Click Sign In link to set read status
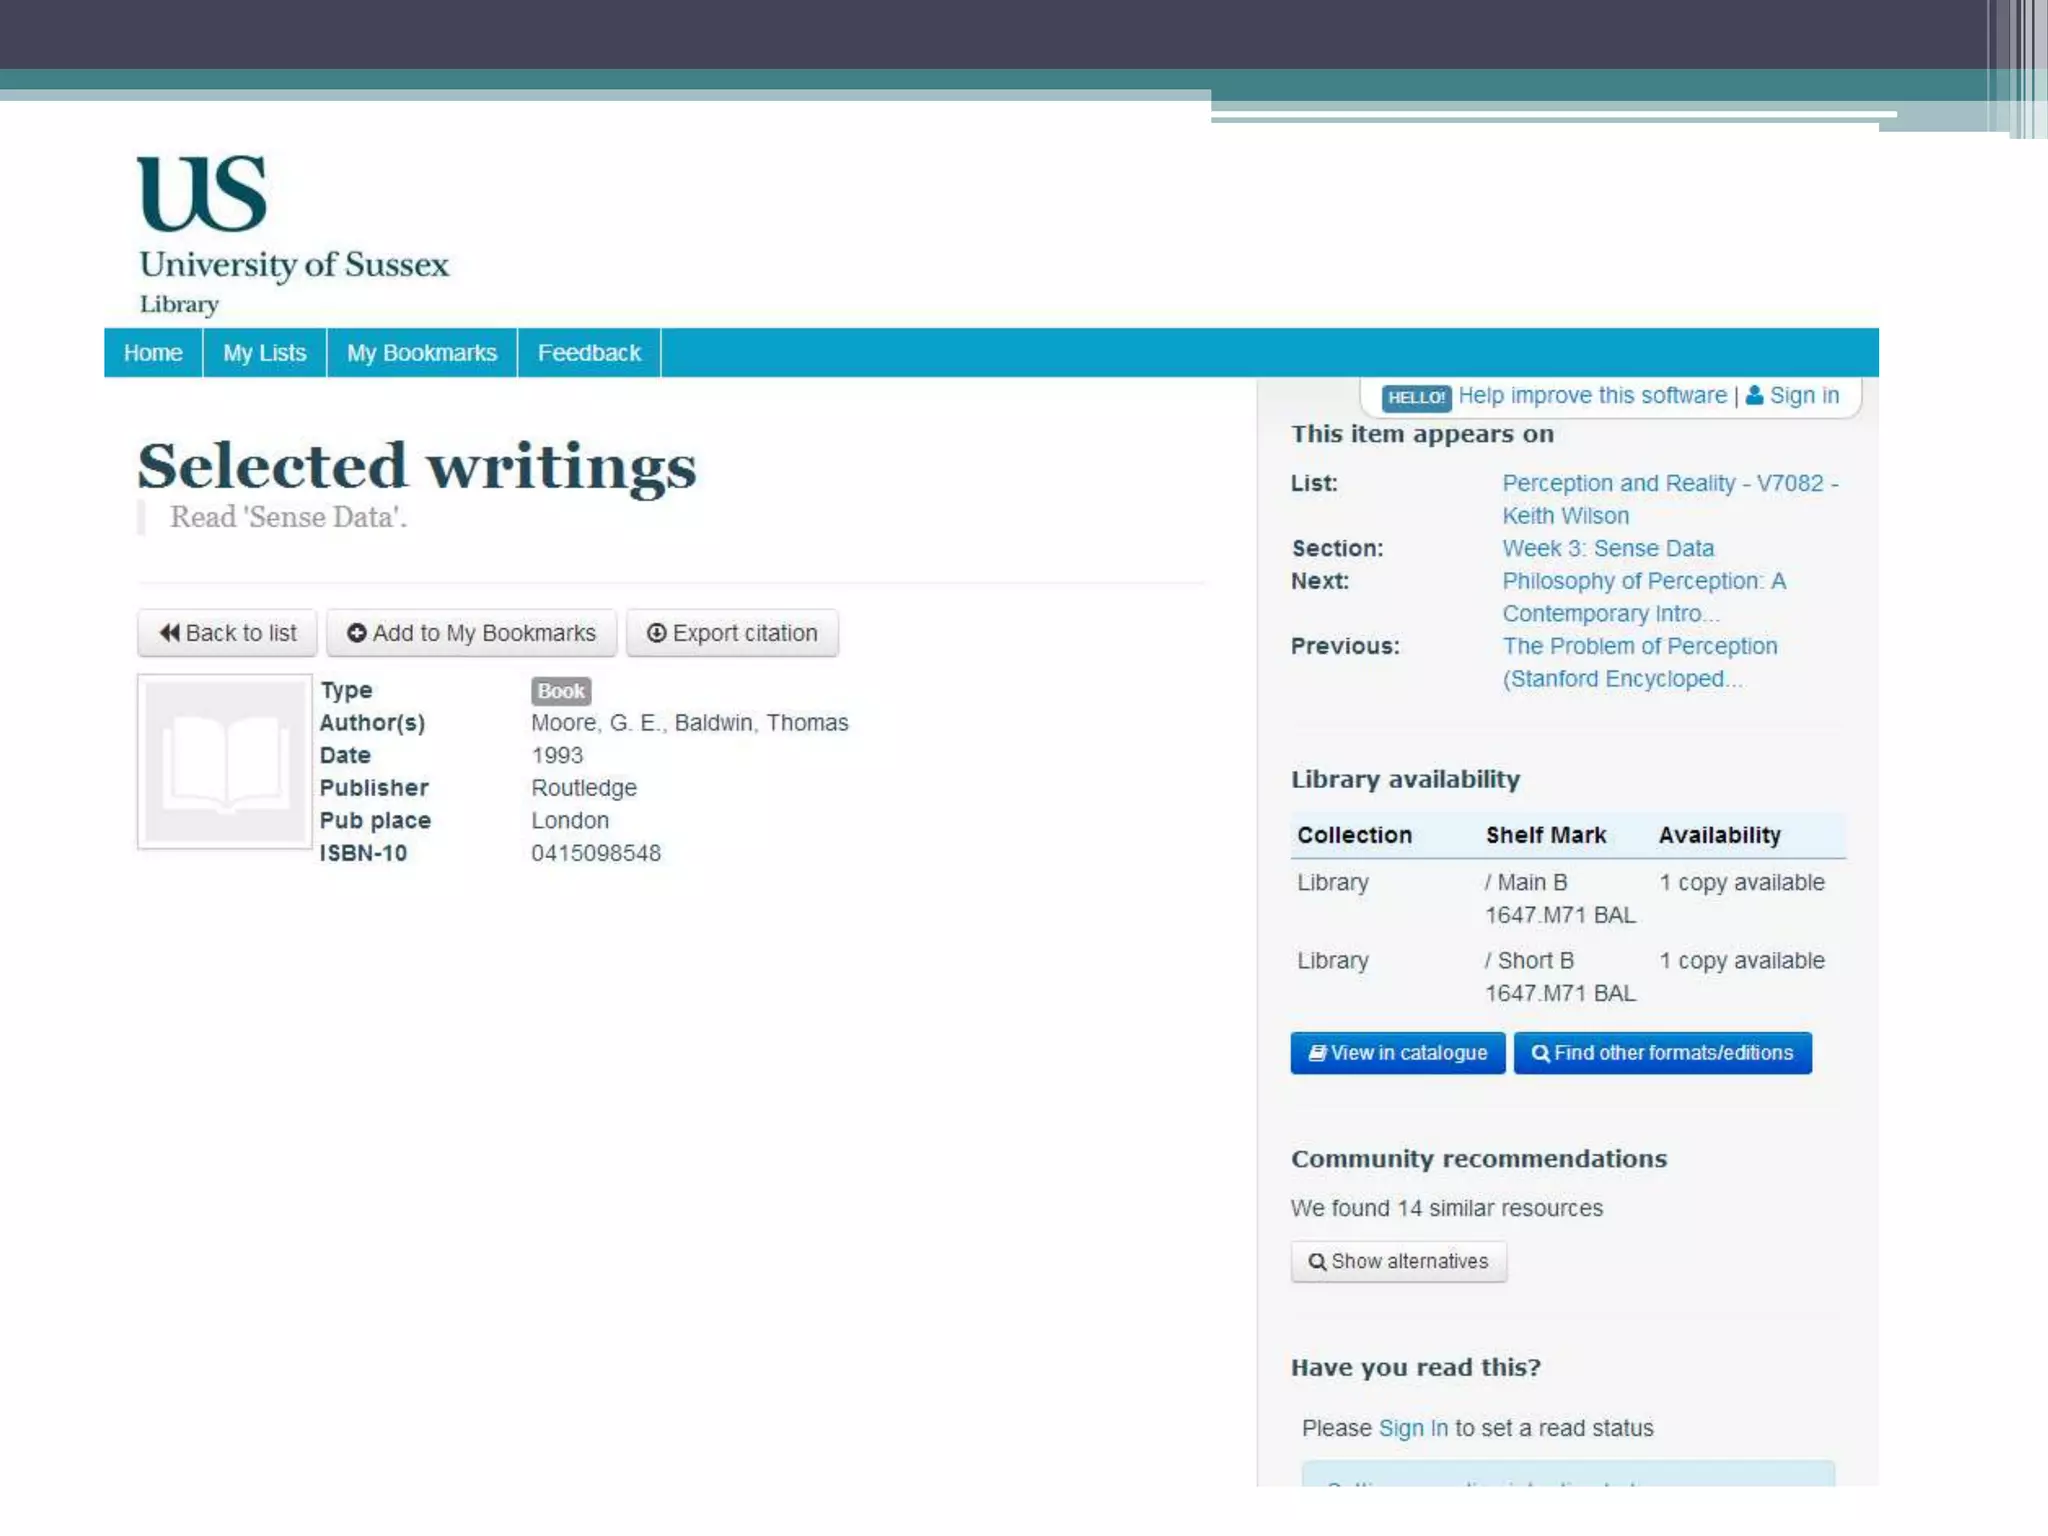Image resolution: width=2048 pixels, height=1536 pixels. click(1412, 1428)
